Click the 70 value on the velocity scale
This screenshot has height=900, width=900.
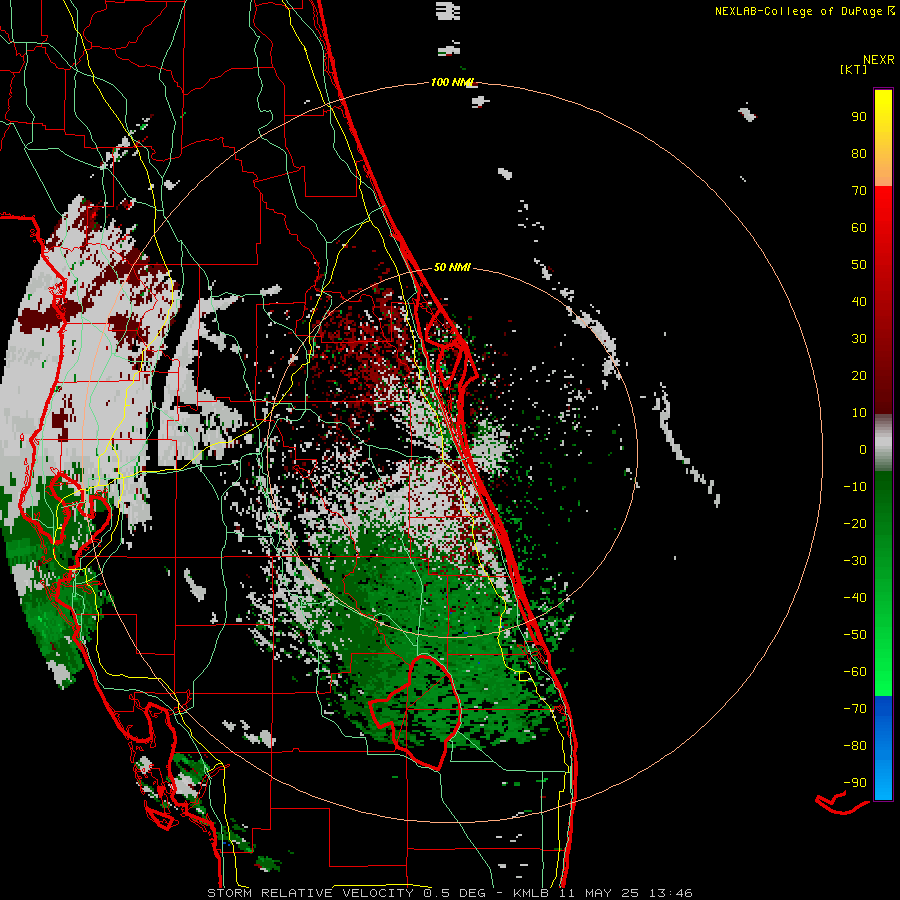(859, 191)
